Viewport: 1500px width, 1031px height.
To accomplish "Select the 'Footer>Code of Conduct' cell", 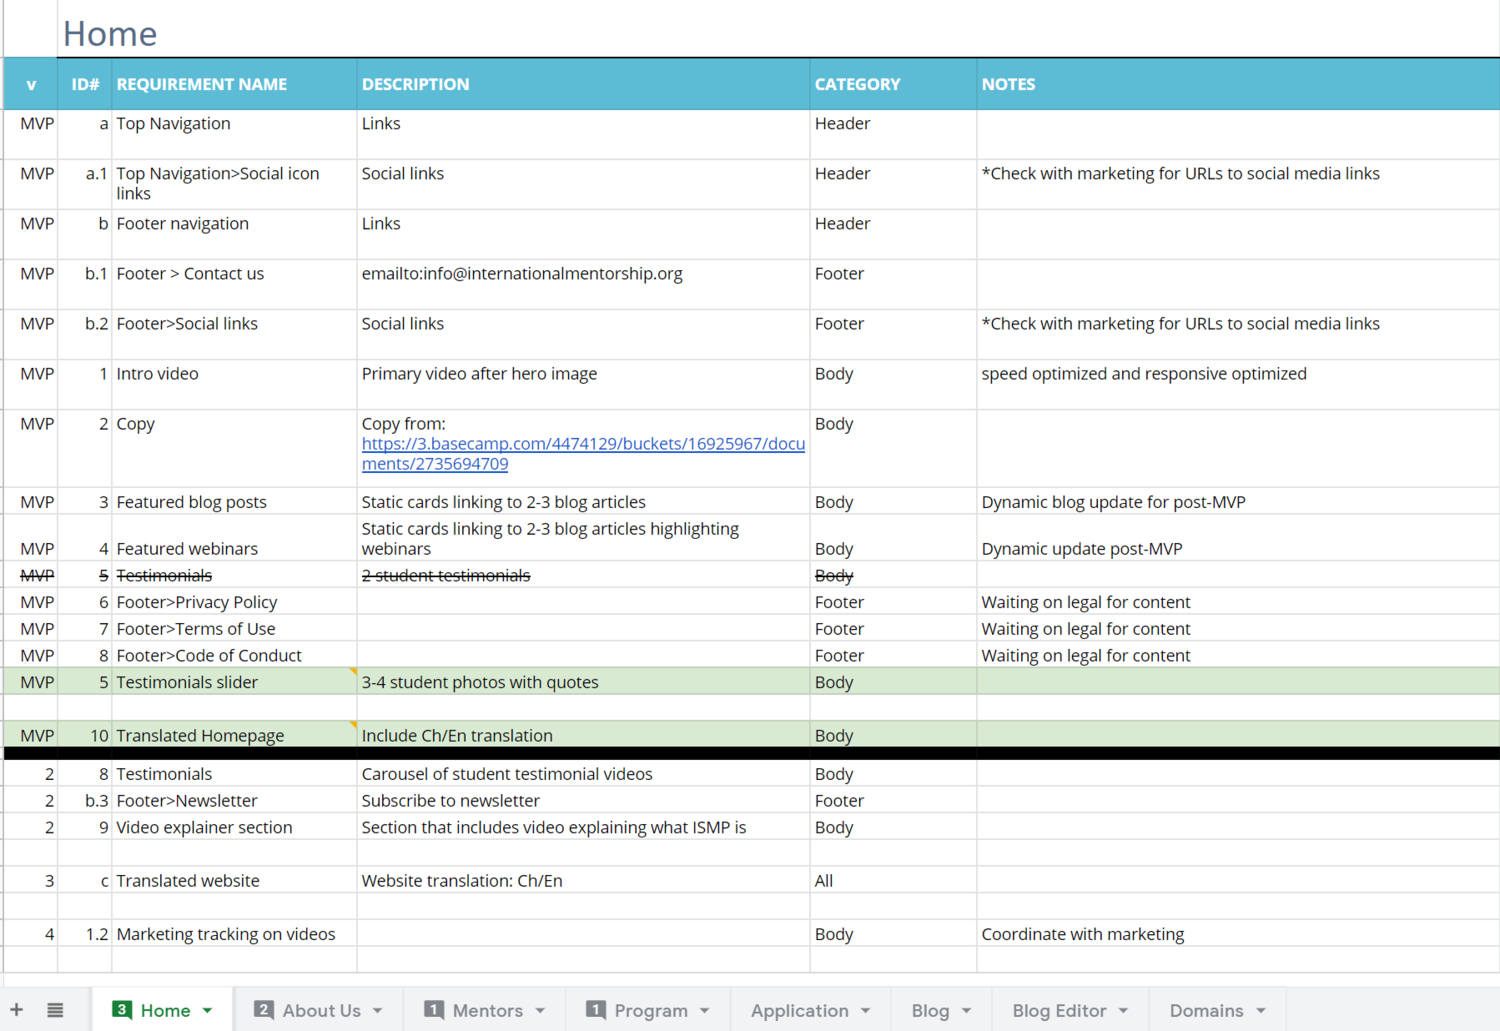I will click(234, 655).
